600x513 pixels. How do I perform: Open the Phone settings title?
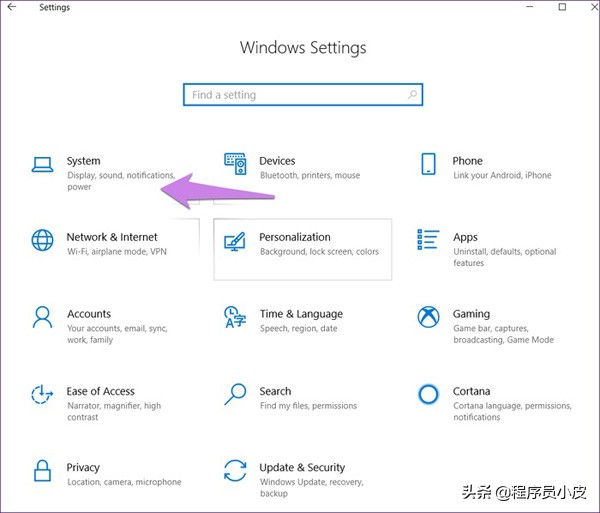[x=467, y=161]
